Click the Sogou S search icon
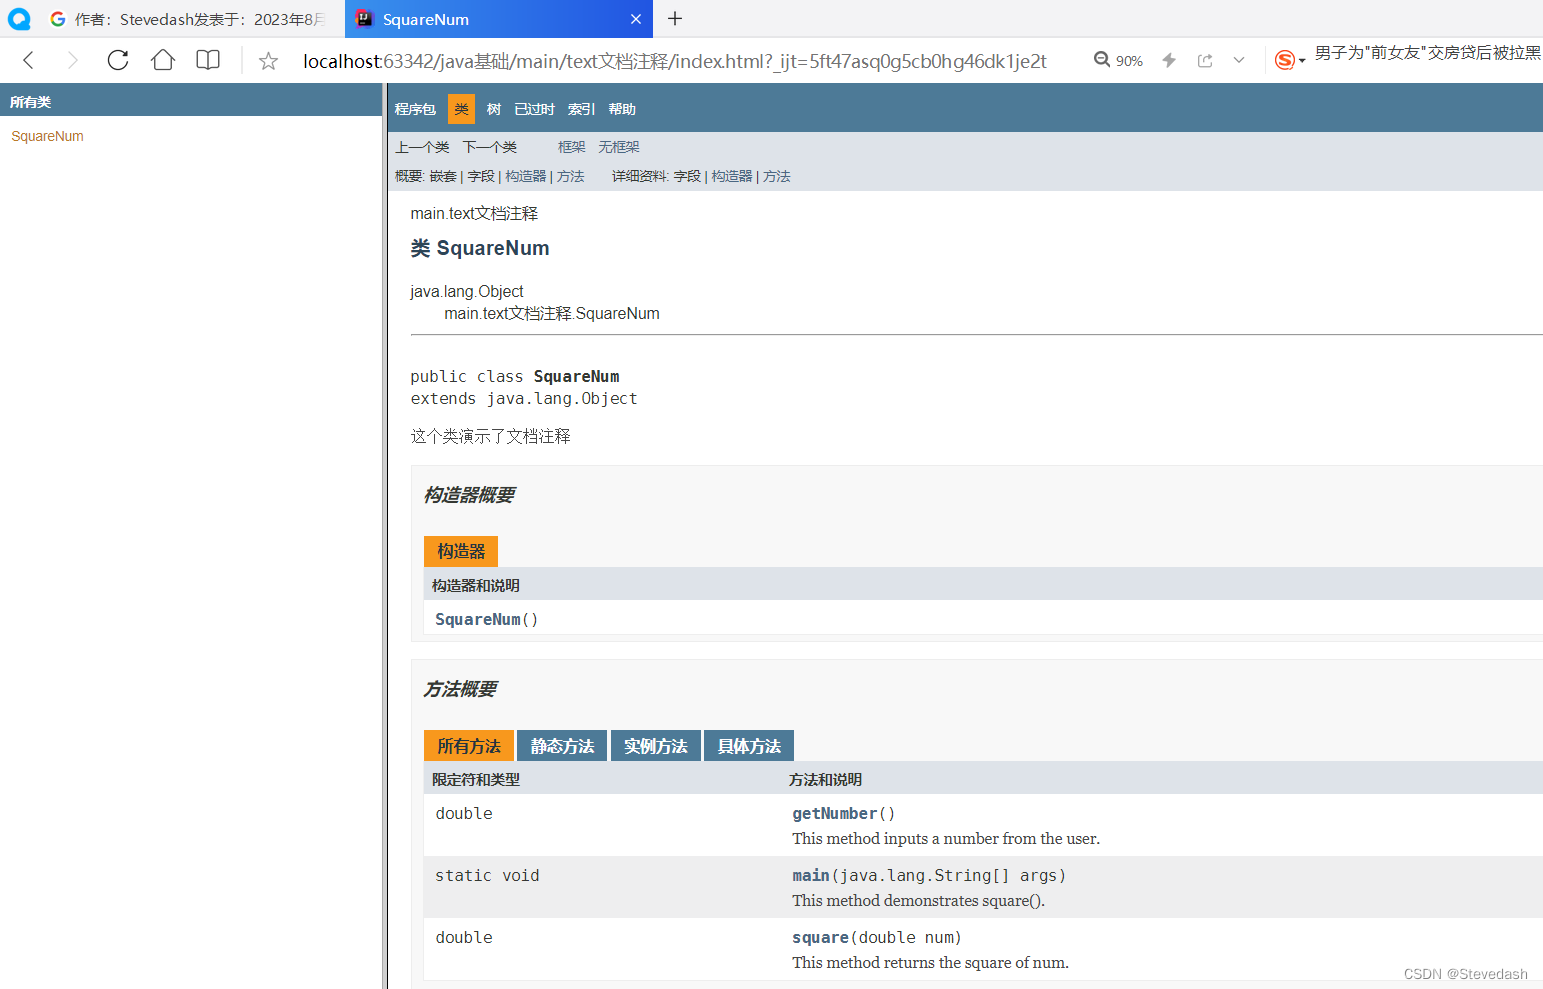The width and height of the screenshot is (1543, 989). (x=1285, y=60)
